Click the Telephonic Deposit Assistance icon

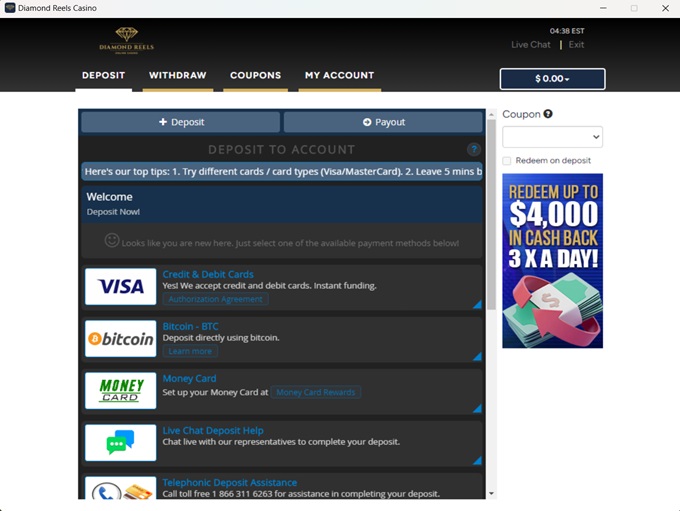(121, 489)
